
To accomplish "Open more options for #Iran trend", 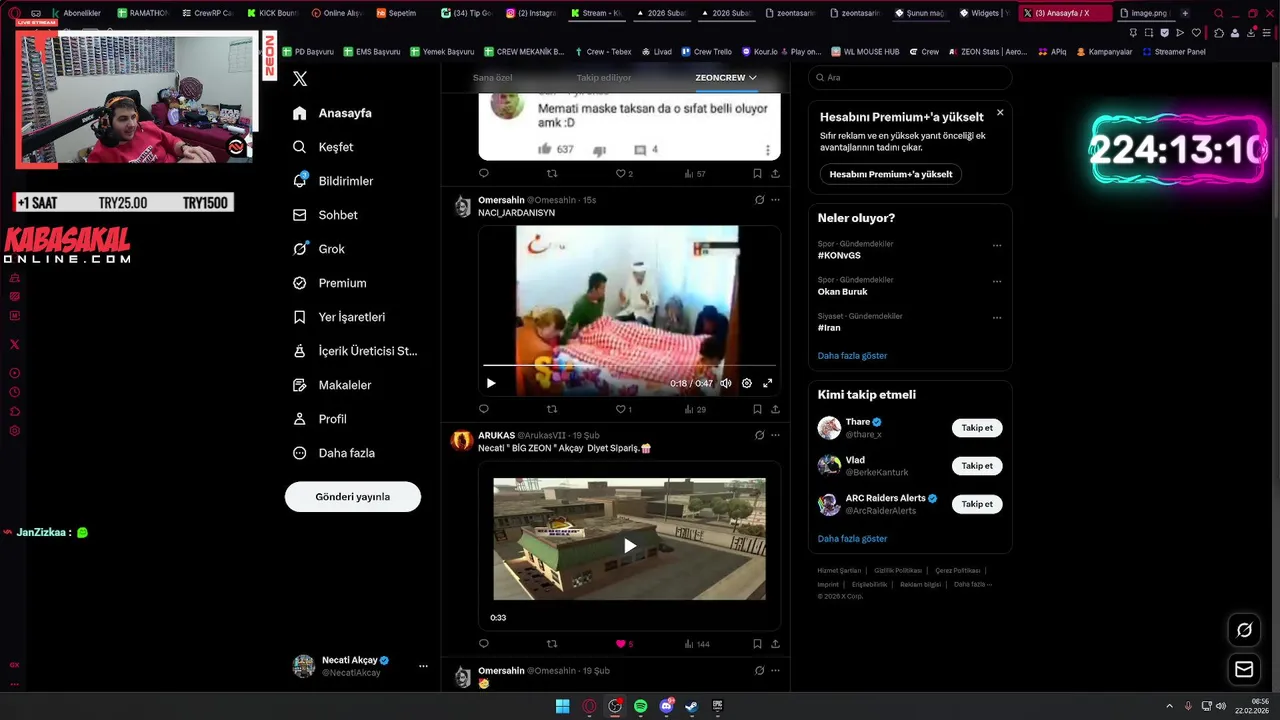I will pos(997,318).
